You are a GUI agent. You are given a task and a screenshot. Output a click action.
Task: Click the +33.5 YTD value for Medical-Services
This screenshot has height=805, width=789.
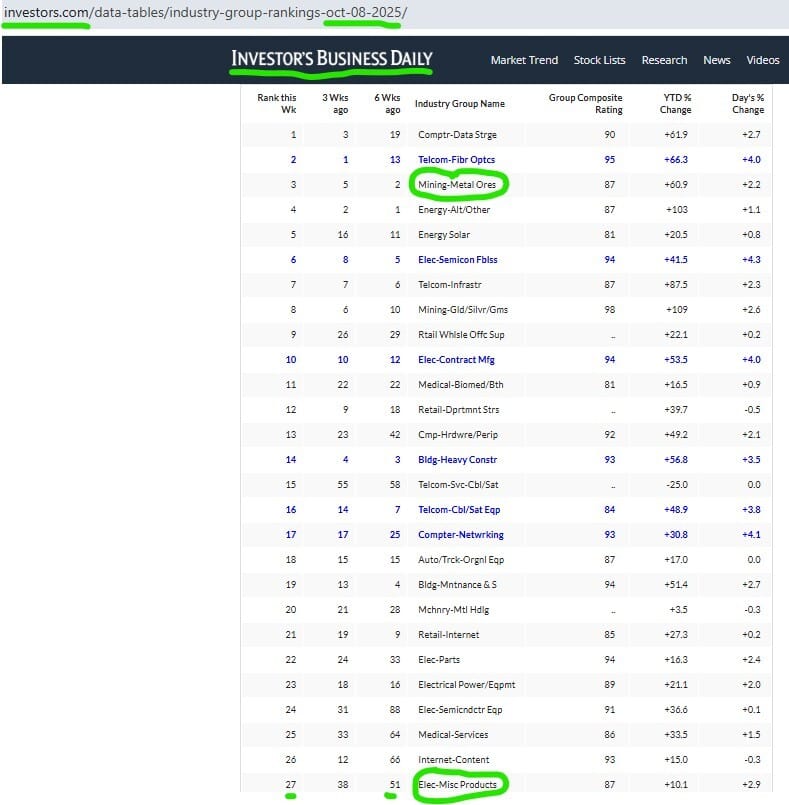pyautogui.click(x=676, y=735)
